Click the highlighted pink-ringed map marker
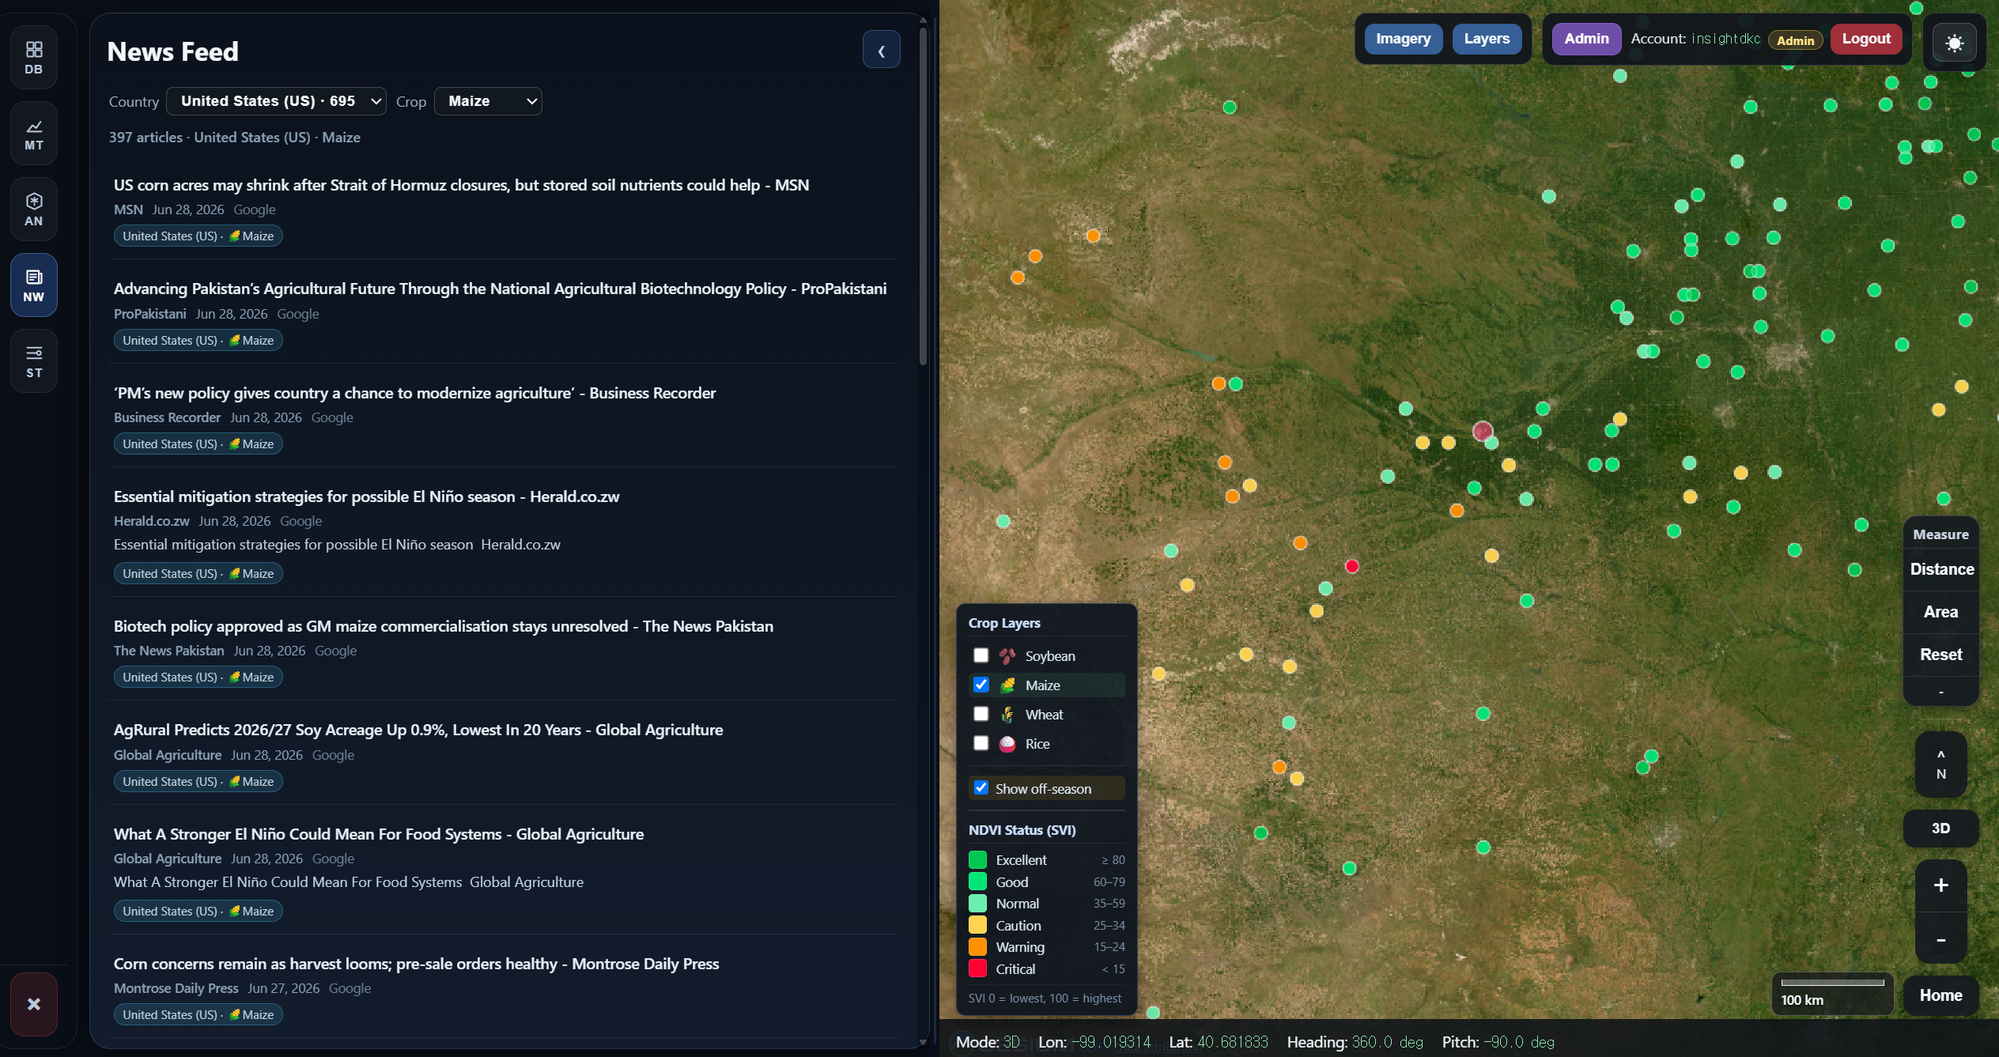Viewport: 1999px width, 1057px height. (1483, 431)
